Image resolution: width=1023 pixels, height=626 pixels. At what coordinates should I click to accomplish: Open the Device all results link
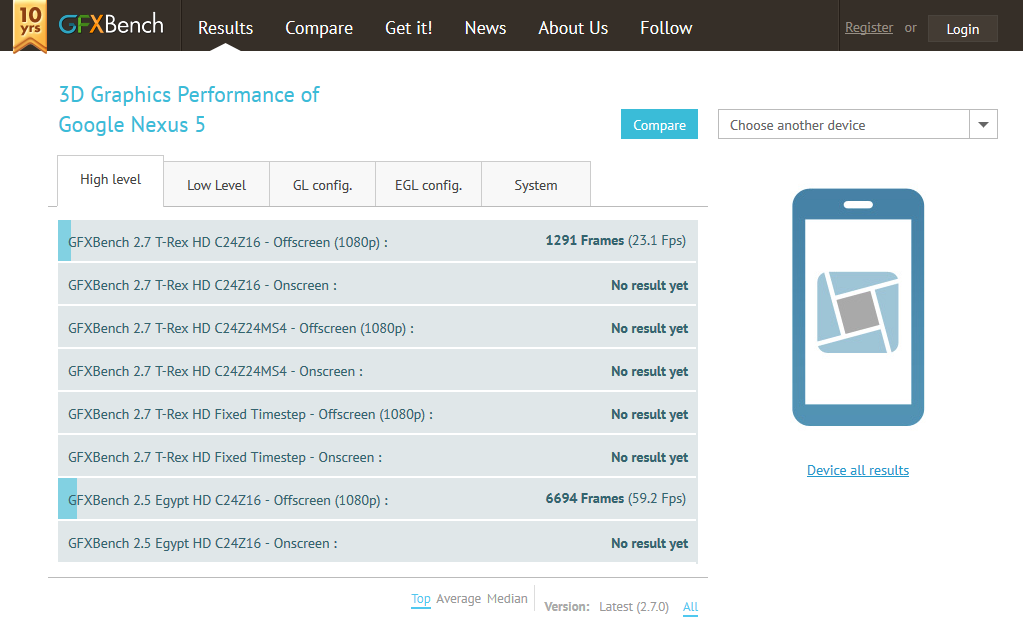tap(858, 470)
